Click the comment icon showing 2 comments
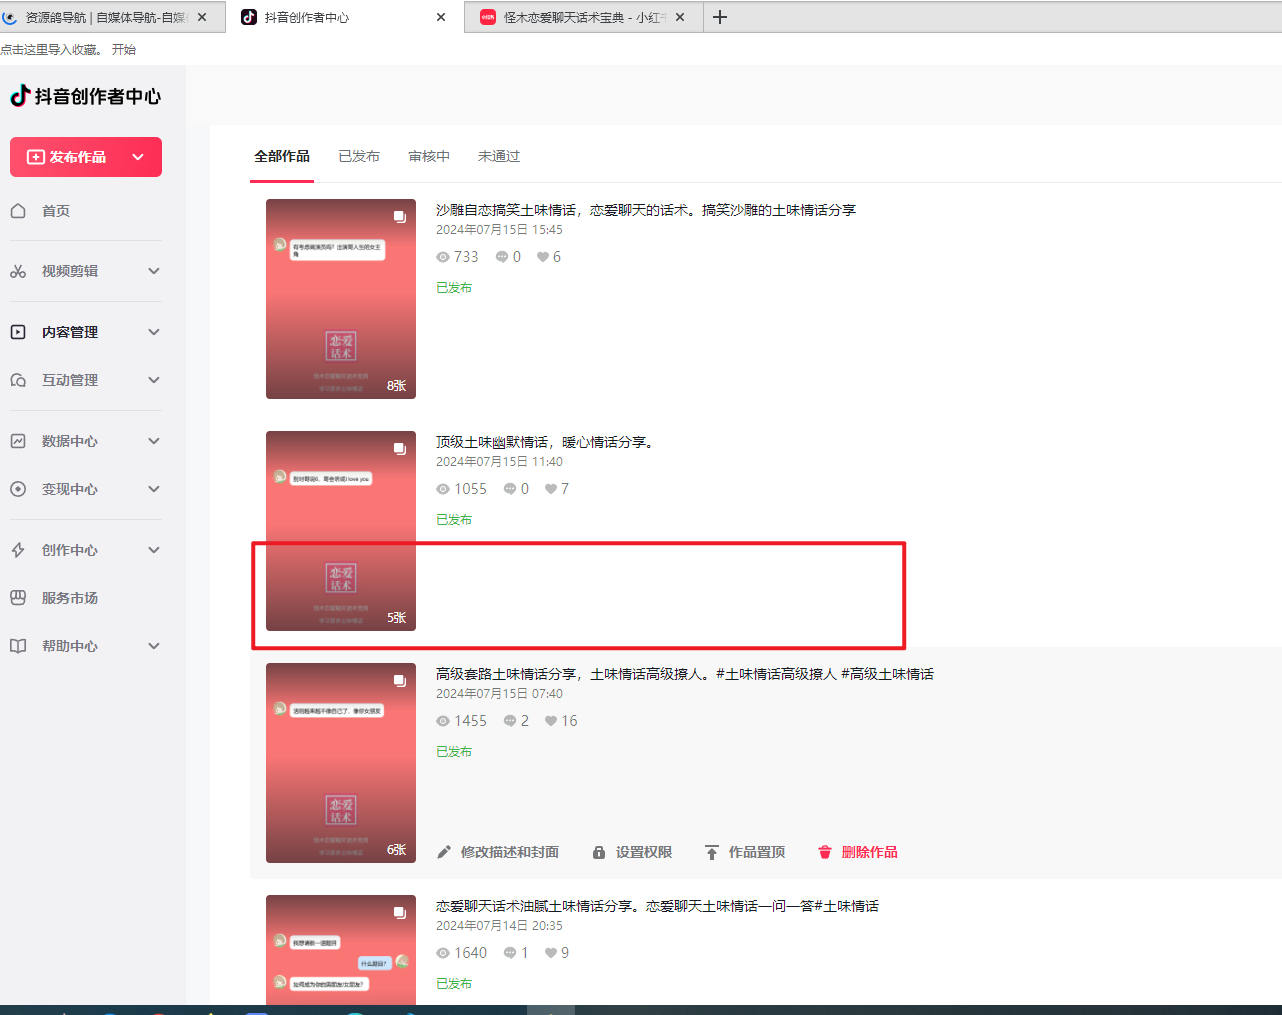This screenshot has width=1282, height=1015. point(510,721)
